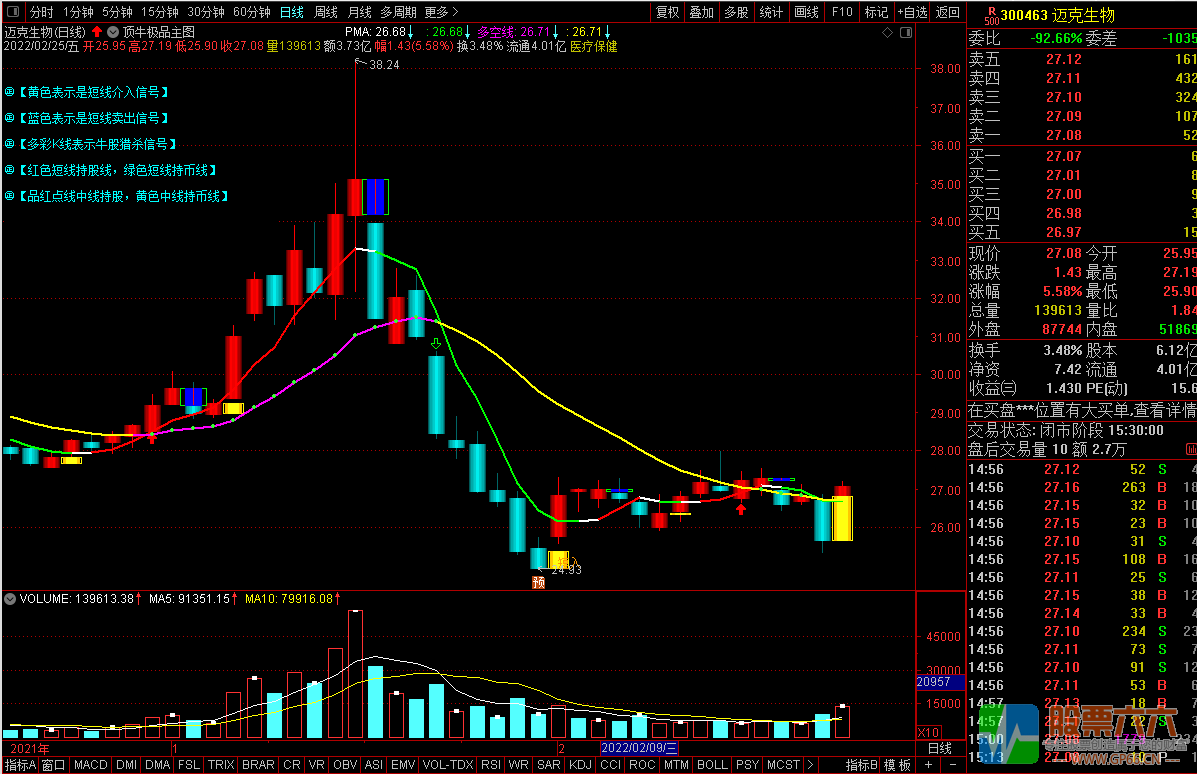
Task: Toggle 复权 price adjustment button
Action: pos(667,12)
